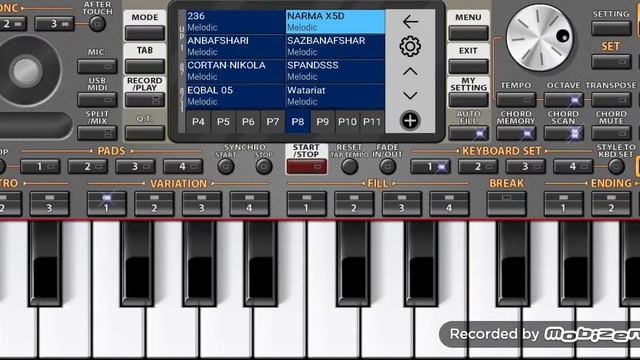Tap the FADE IN/OUT round button

tap(387, 167)
